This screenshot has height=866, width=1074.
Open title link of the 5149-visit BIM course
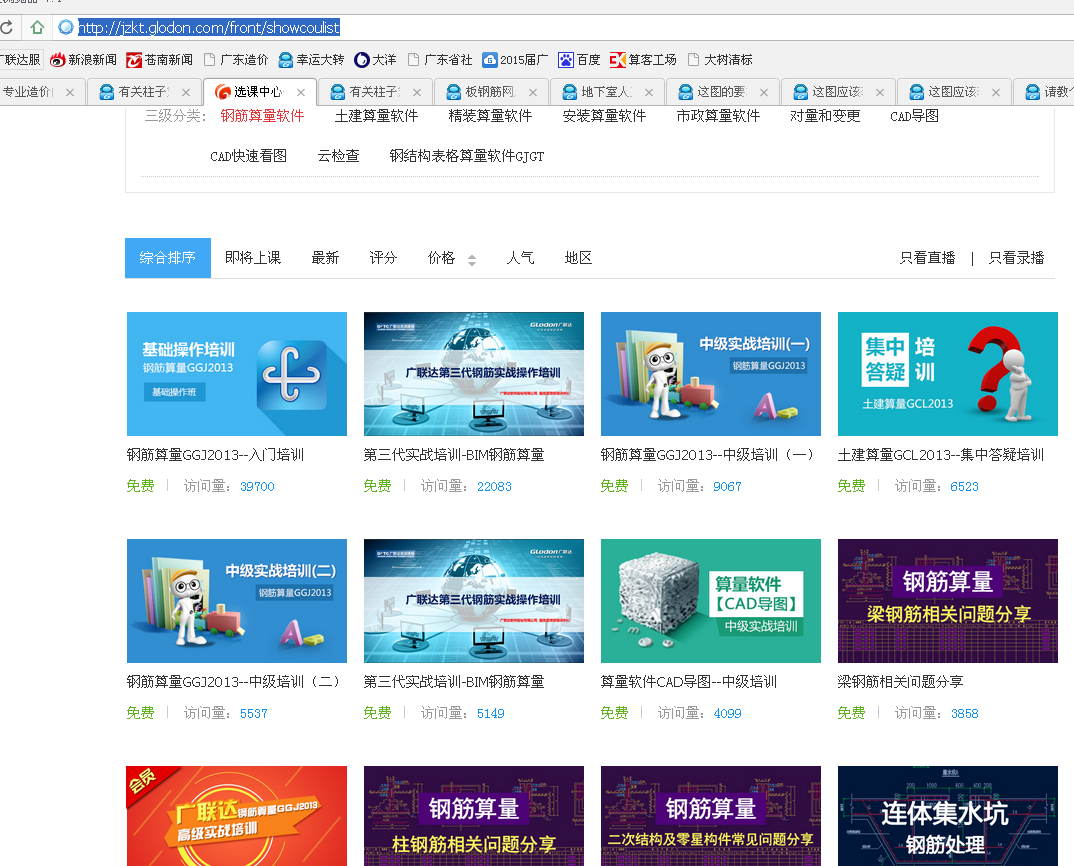pos(454,682)
